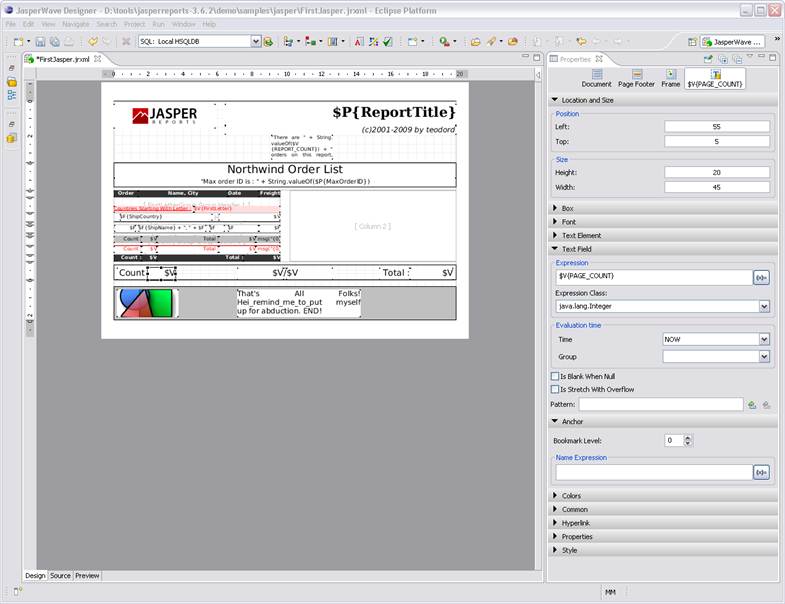Image resolution: width=785 pixels, height=604 pixels.
Task: Click the JasperWave perspective button
Action: point(733,42)
